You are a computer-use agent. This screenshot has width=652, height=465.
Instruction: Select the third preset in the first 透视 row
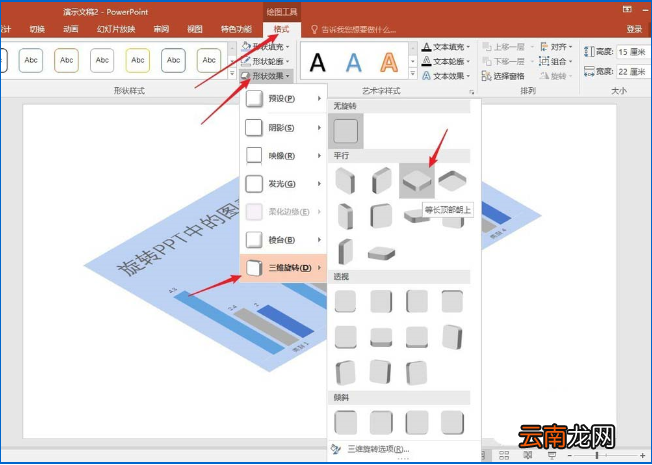click(417, 301)
